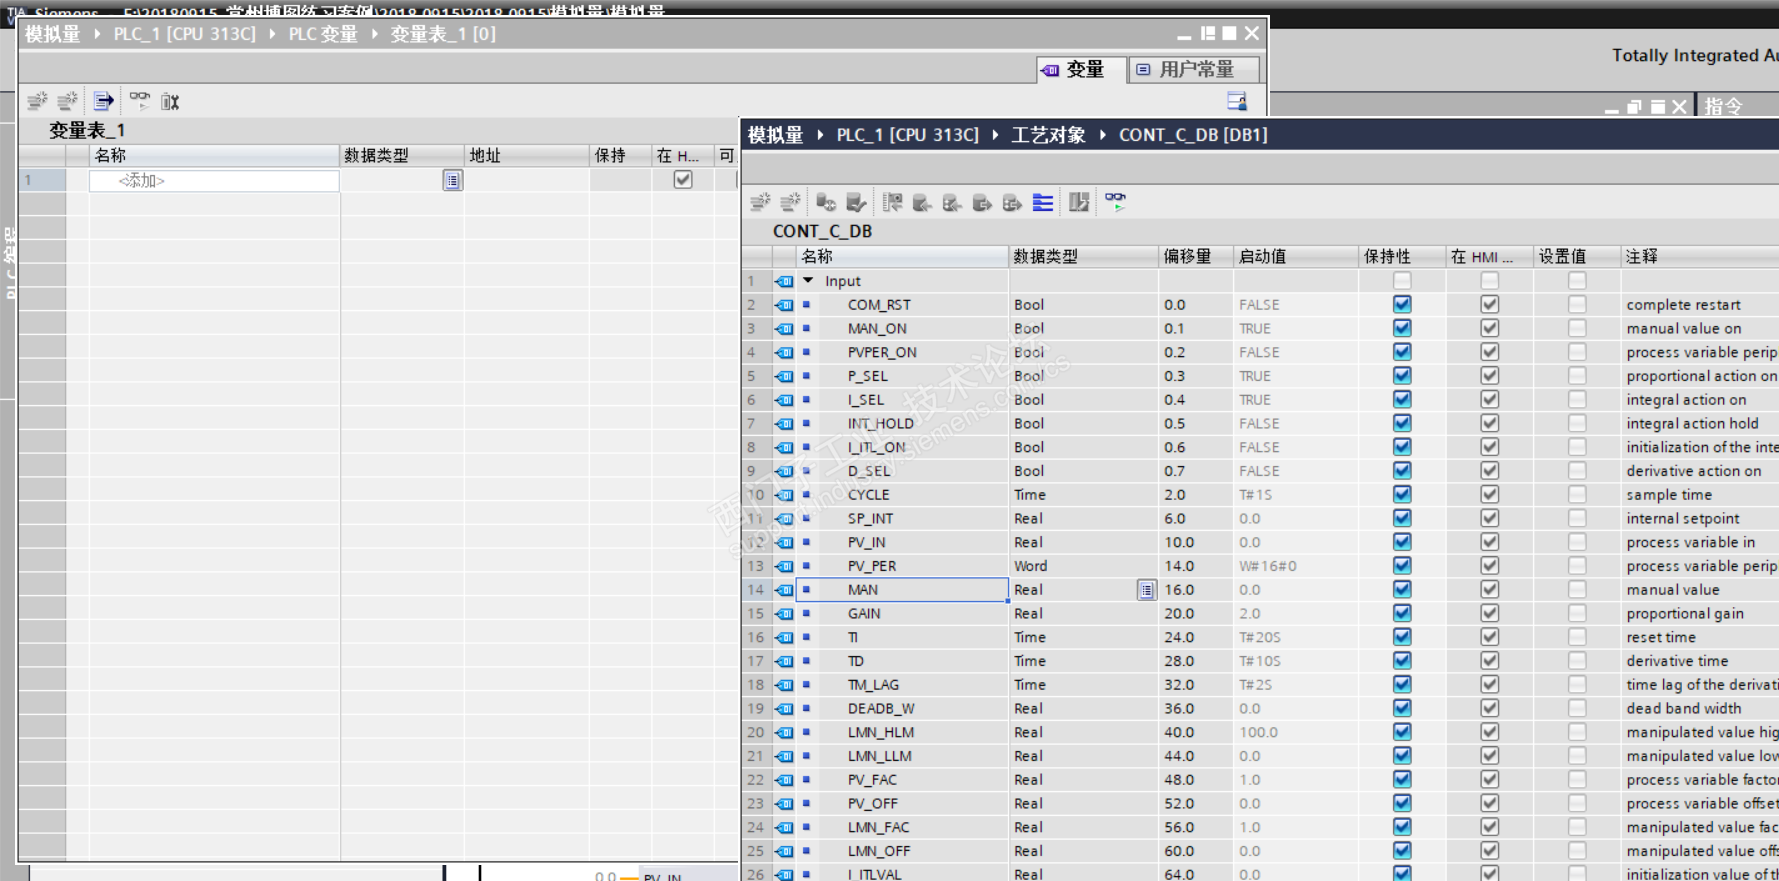Click Monitor all glasses icon in CONT_C_DB toolbar
Viewport: 1779px width, 881px height.
pyautogui.click(x=1115, y=202)
